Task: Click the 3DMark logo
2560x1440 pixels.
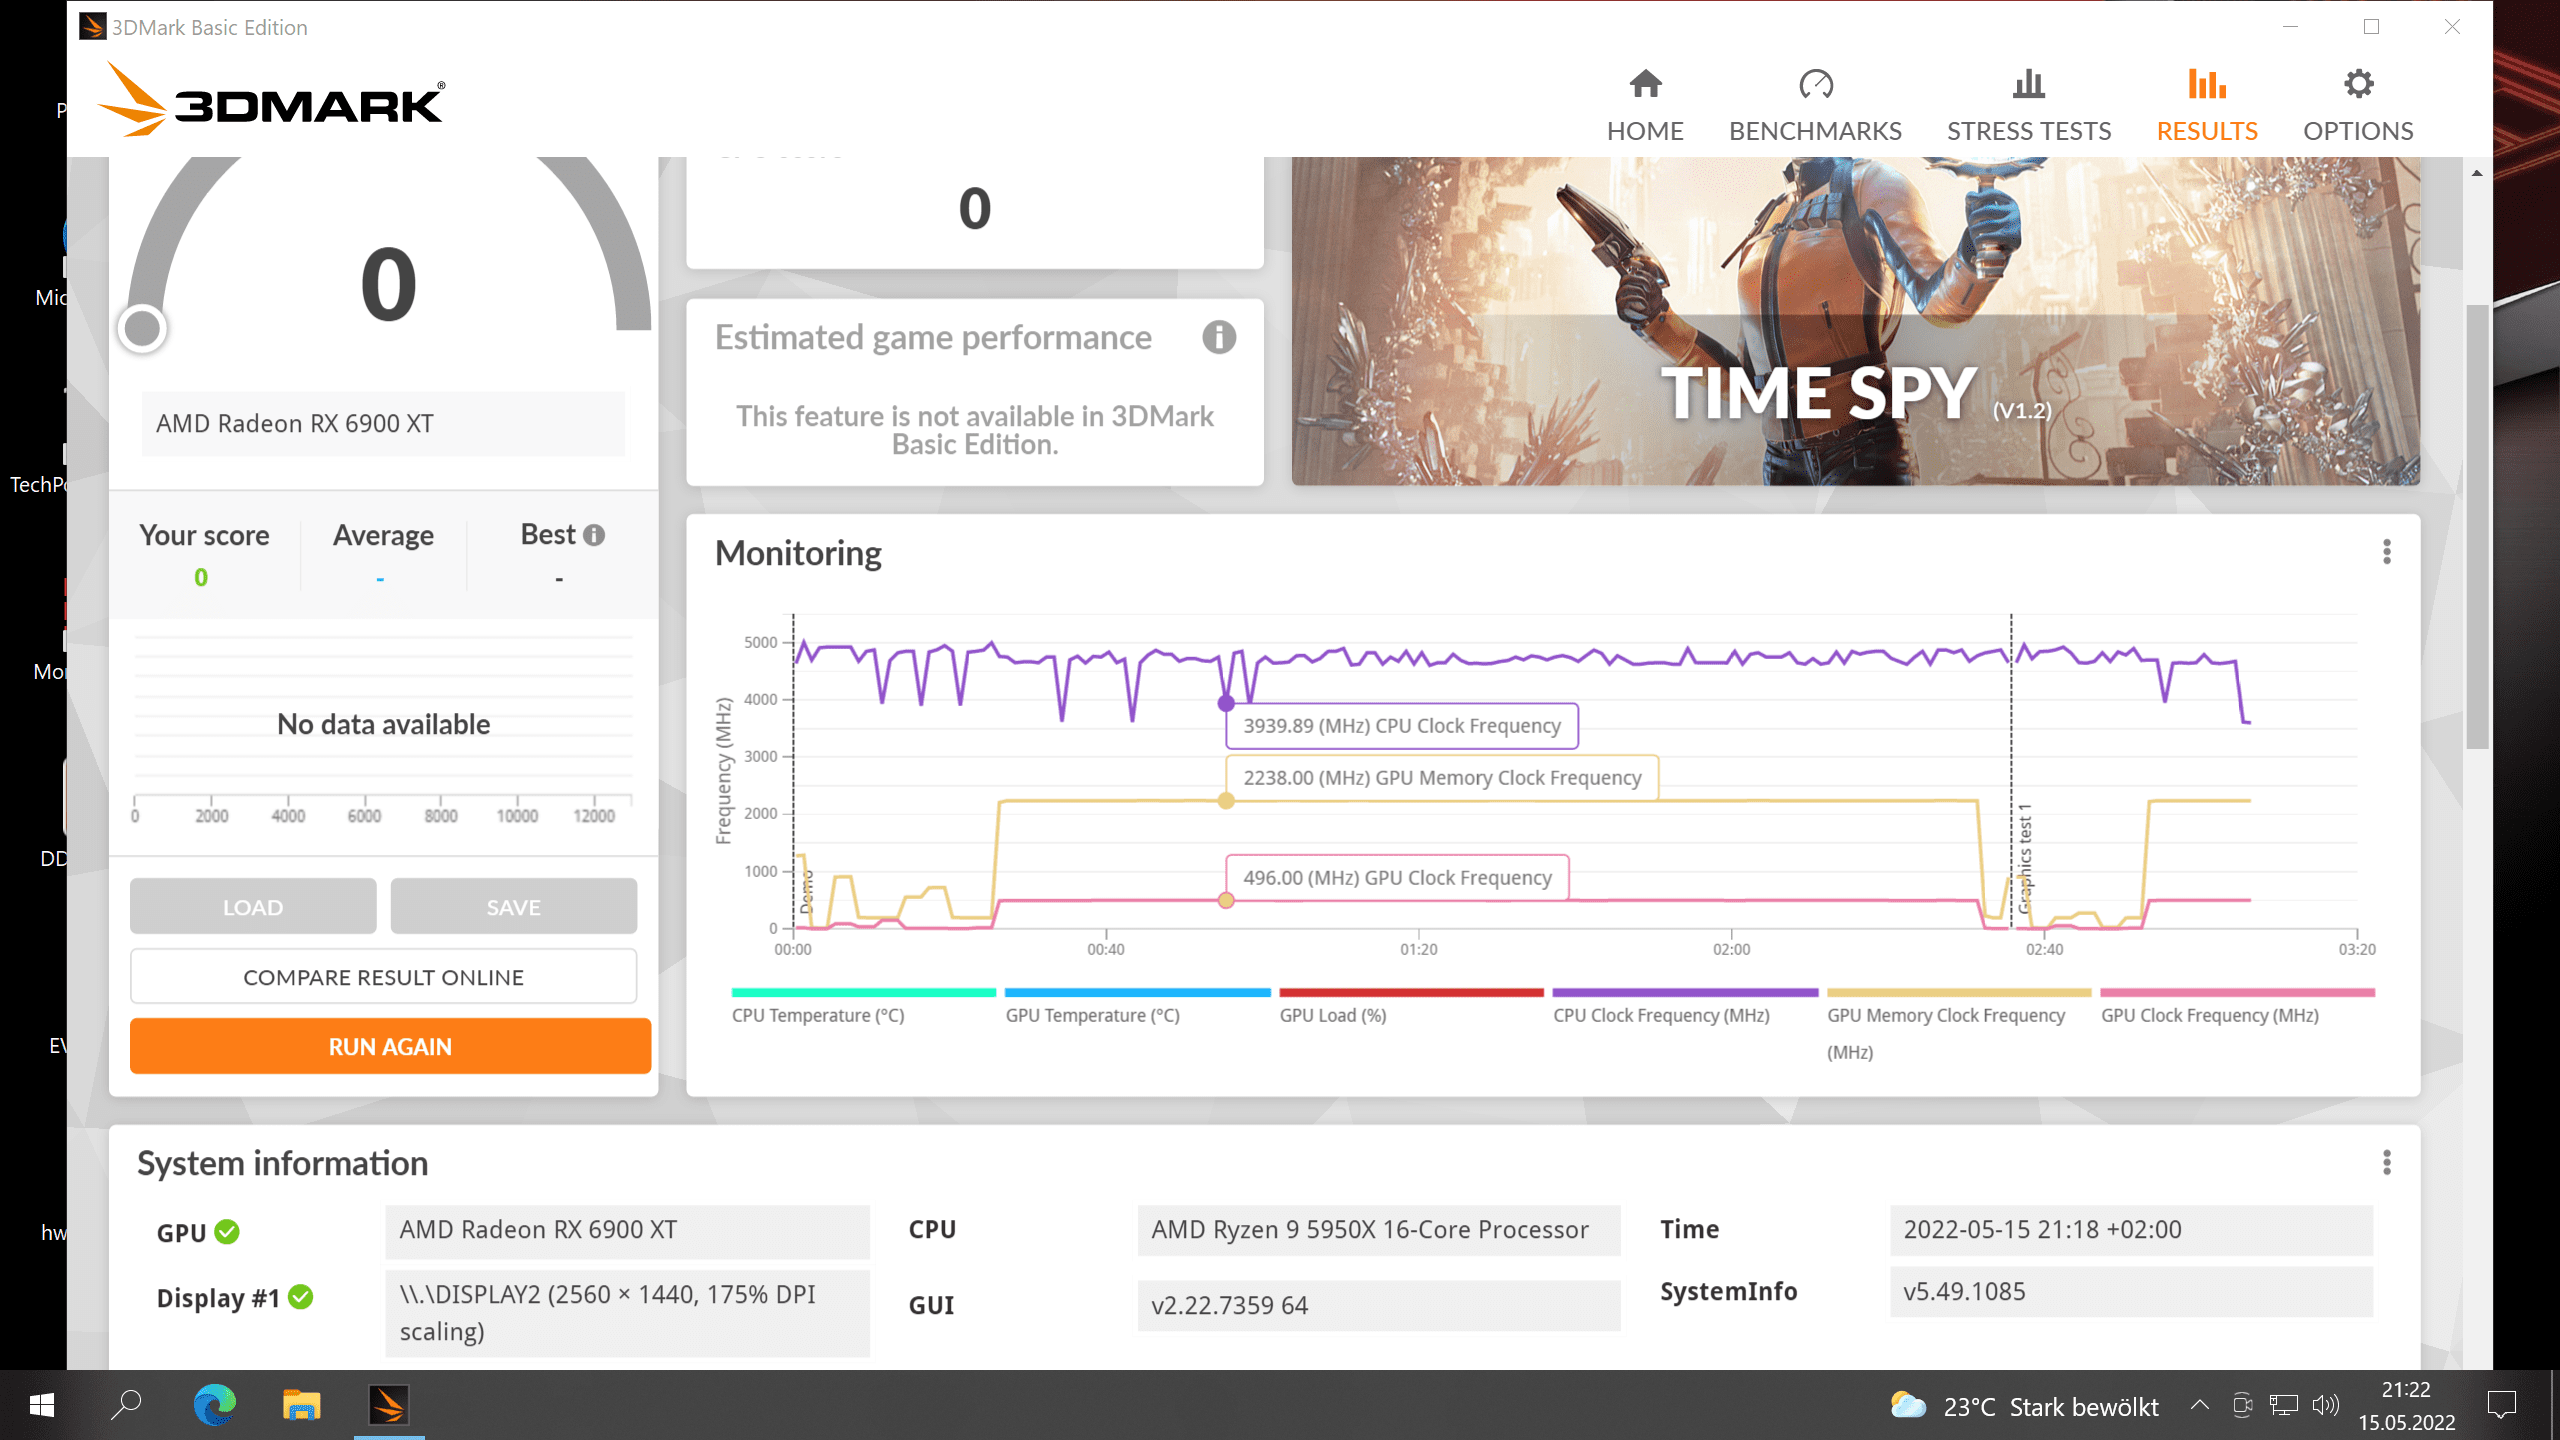Action: pyautogui.click(x=272, y=100)
